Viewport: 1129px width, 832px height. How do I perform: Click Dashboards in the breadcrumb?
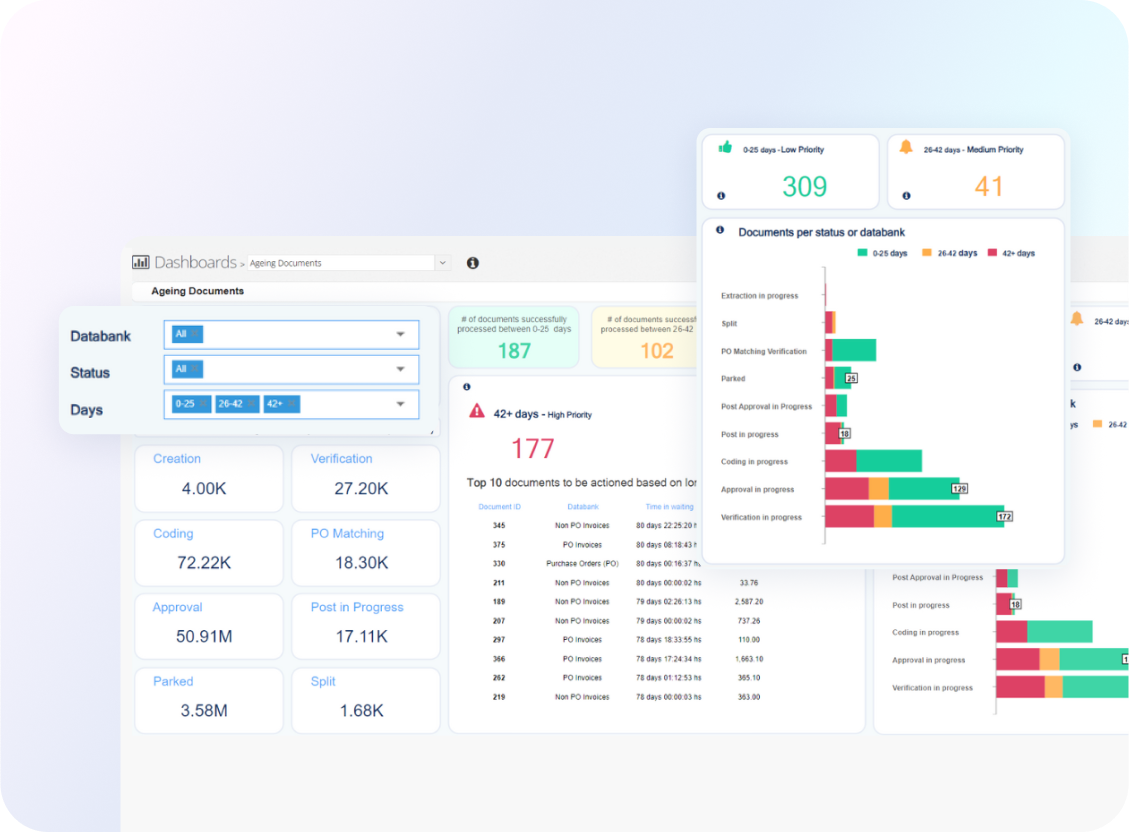point(195,262)
